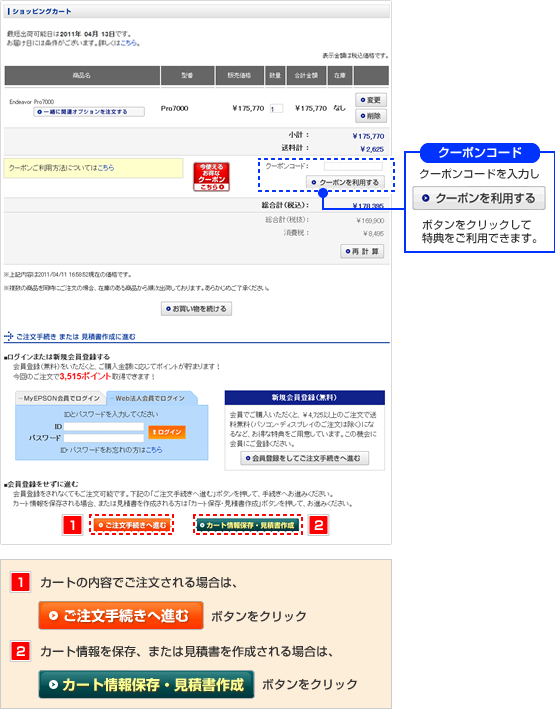This screenshot has width=555, height=709.
Task: Click the orange ログイン button
Action: (167, 432)
